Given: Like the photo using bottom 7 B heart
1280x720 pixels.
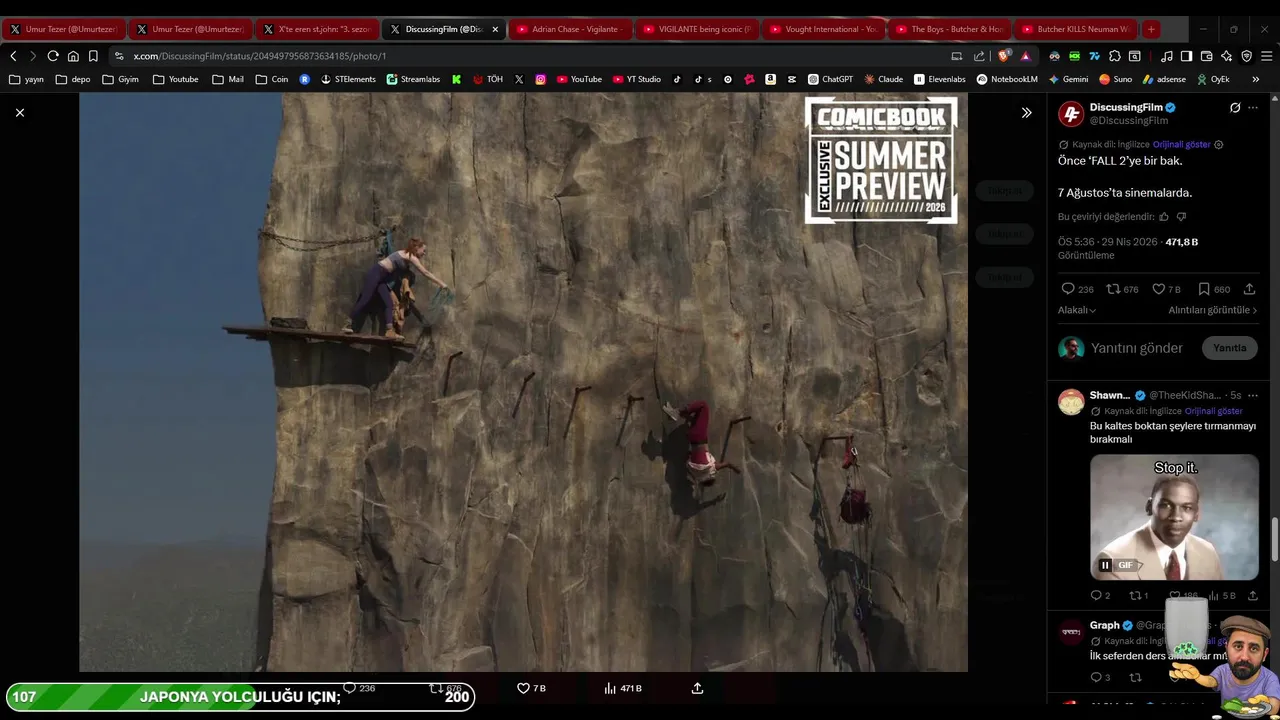Looking at the screenshot, I should coord(531,689).
